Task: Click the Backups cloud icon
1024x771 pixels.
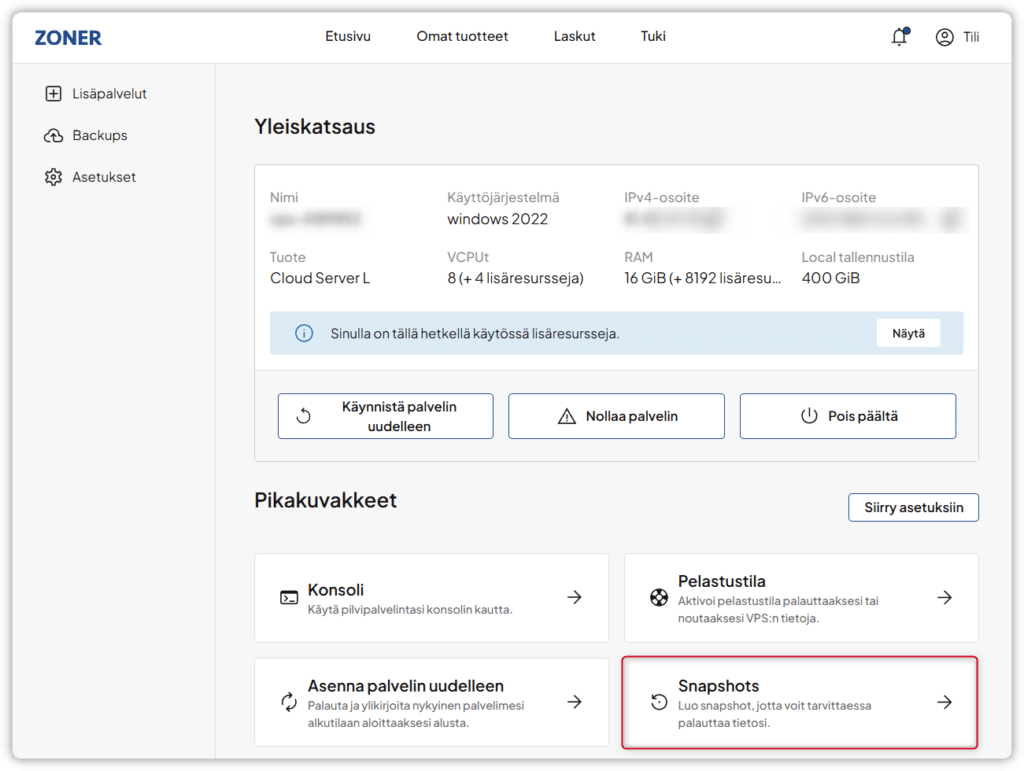Action: 54,136
